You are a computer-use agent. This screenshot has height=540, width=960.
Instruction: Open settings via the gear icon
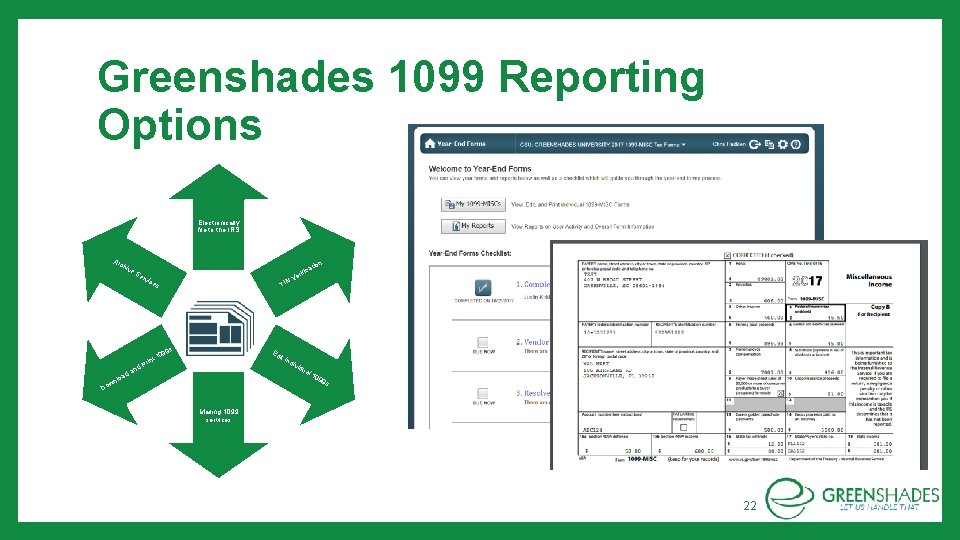[782, 144]
